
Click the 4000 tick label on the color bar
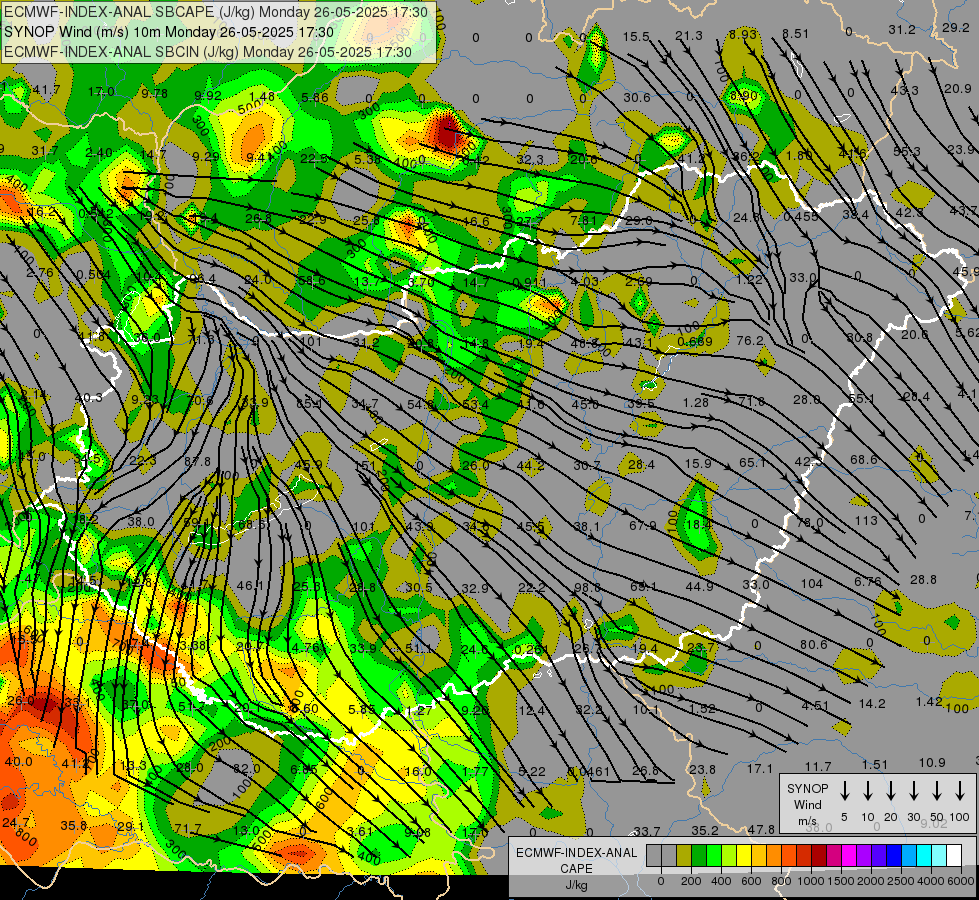(x=931, y=881)
